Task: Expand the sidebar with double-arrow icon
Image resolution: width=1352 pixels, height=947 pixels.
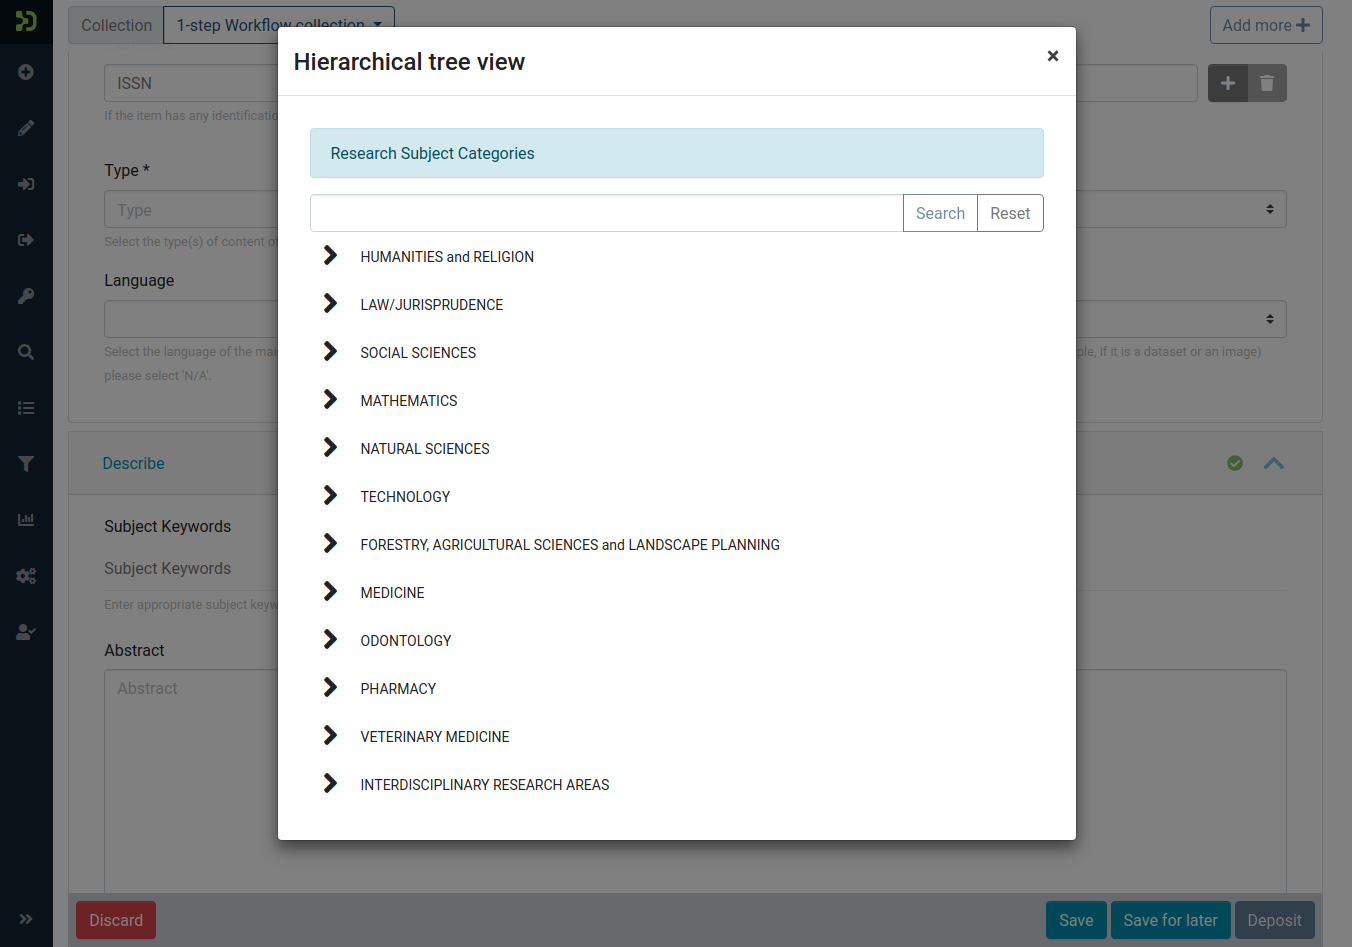Action: pyautogui.click(x=26, y=919)
